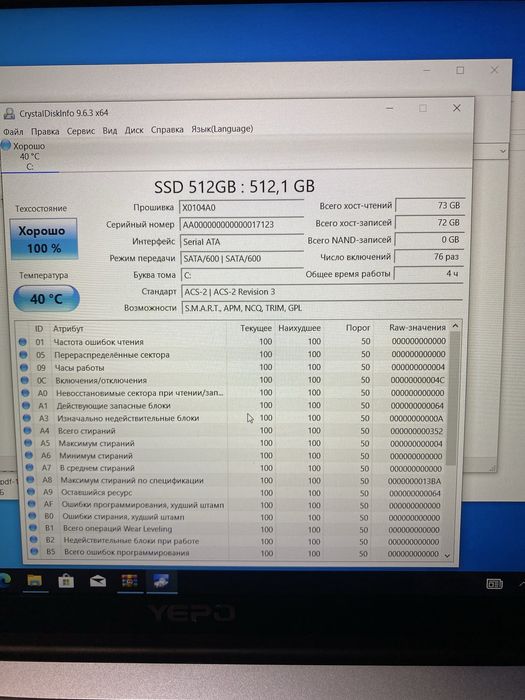
Task: Close the CrystalDiskInfo window
Action: point(457,108)
